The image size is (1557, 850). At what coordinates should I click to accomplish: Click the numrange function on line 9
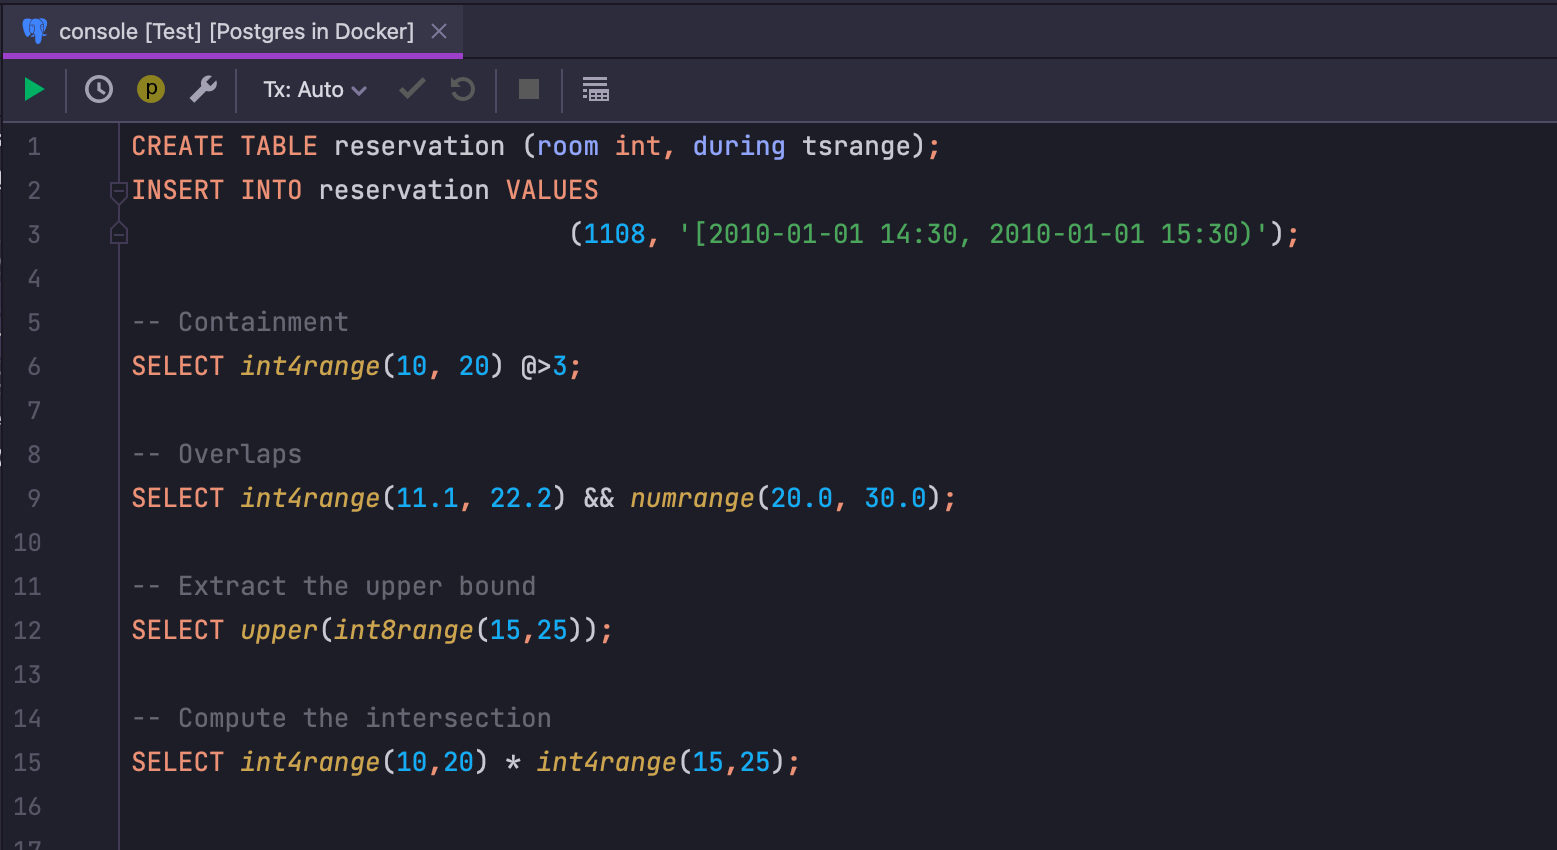tap(692, 498)
